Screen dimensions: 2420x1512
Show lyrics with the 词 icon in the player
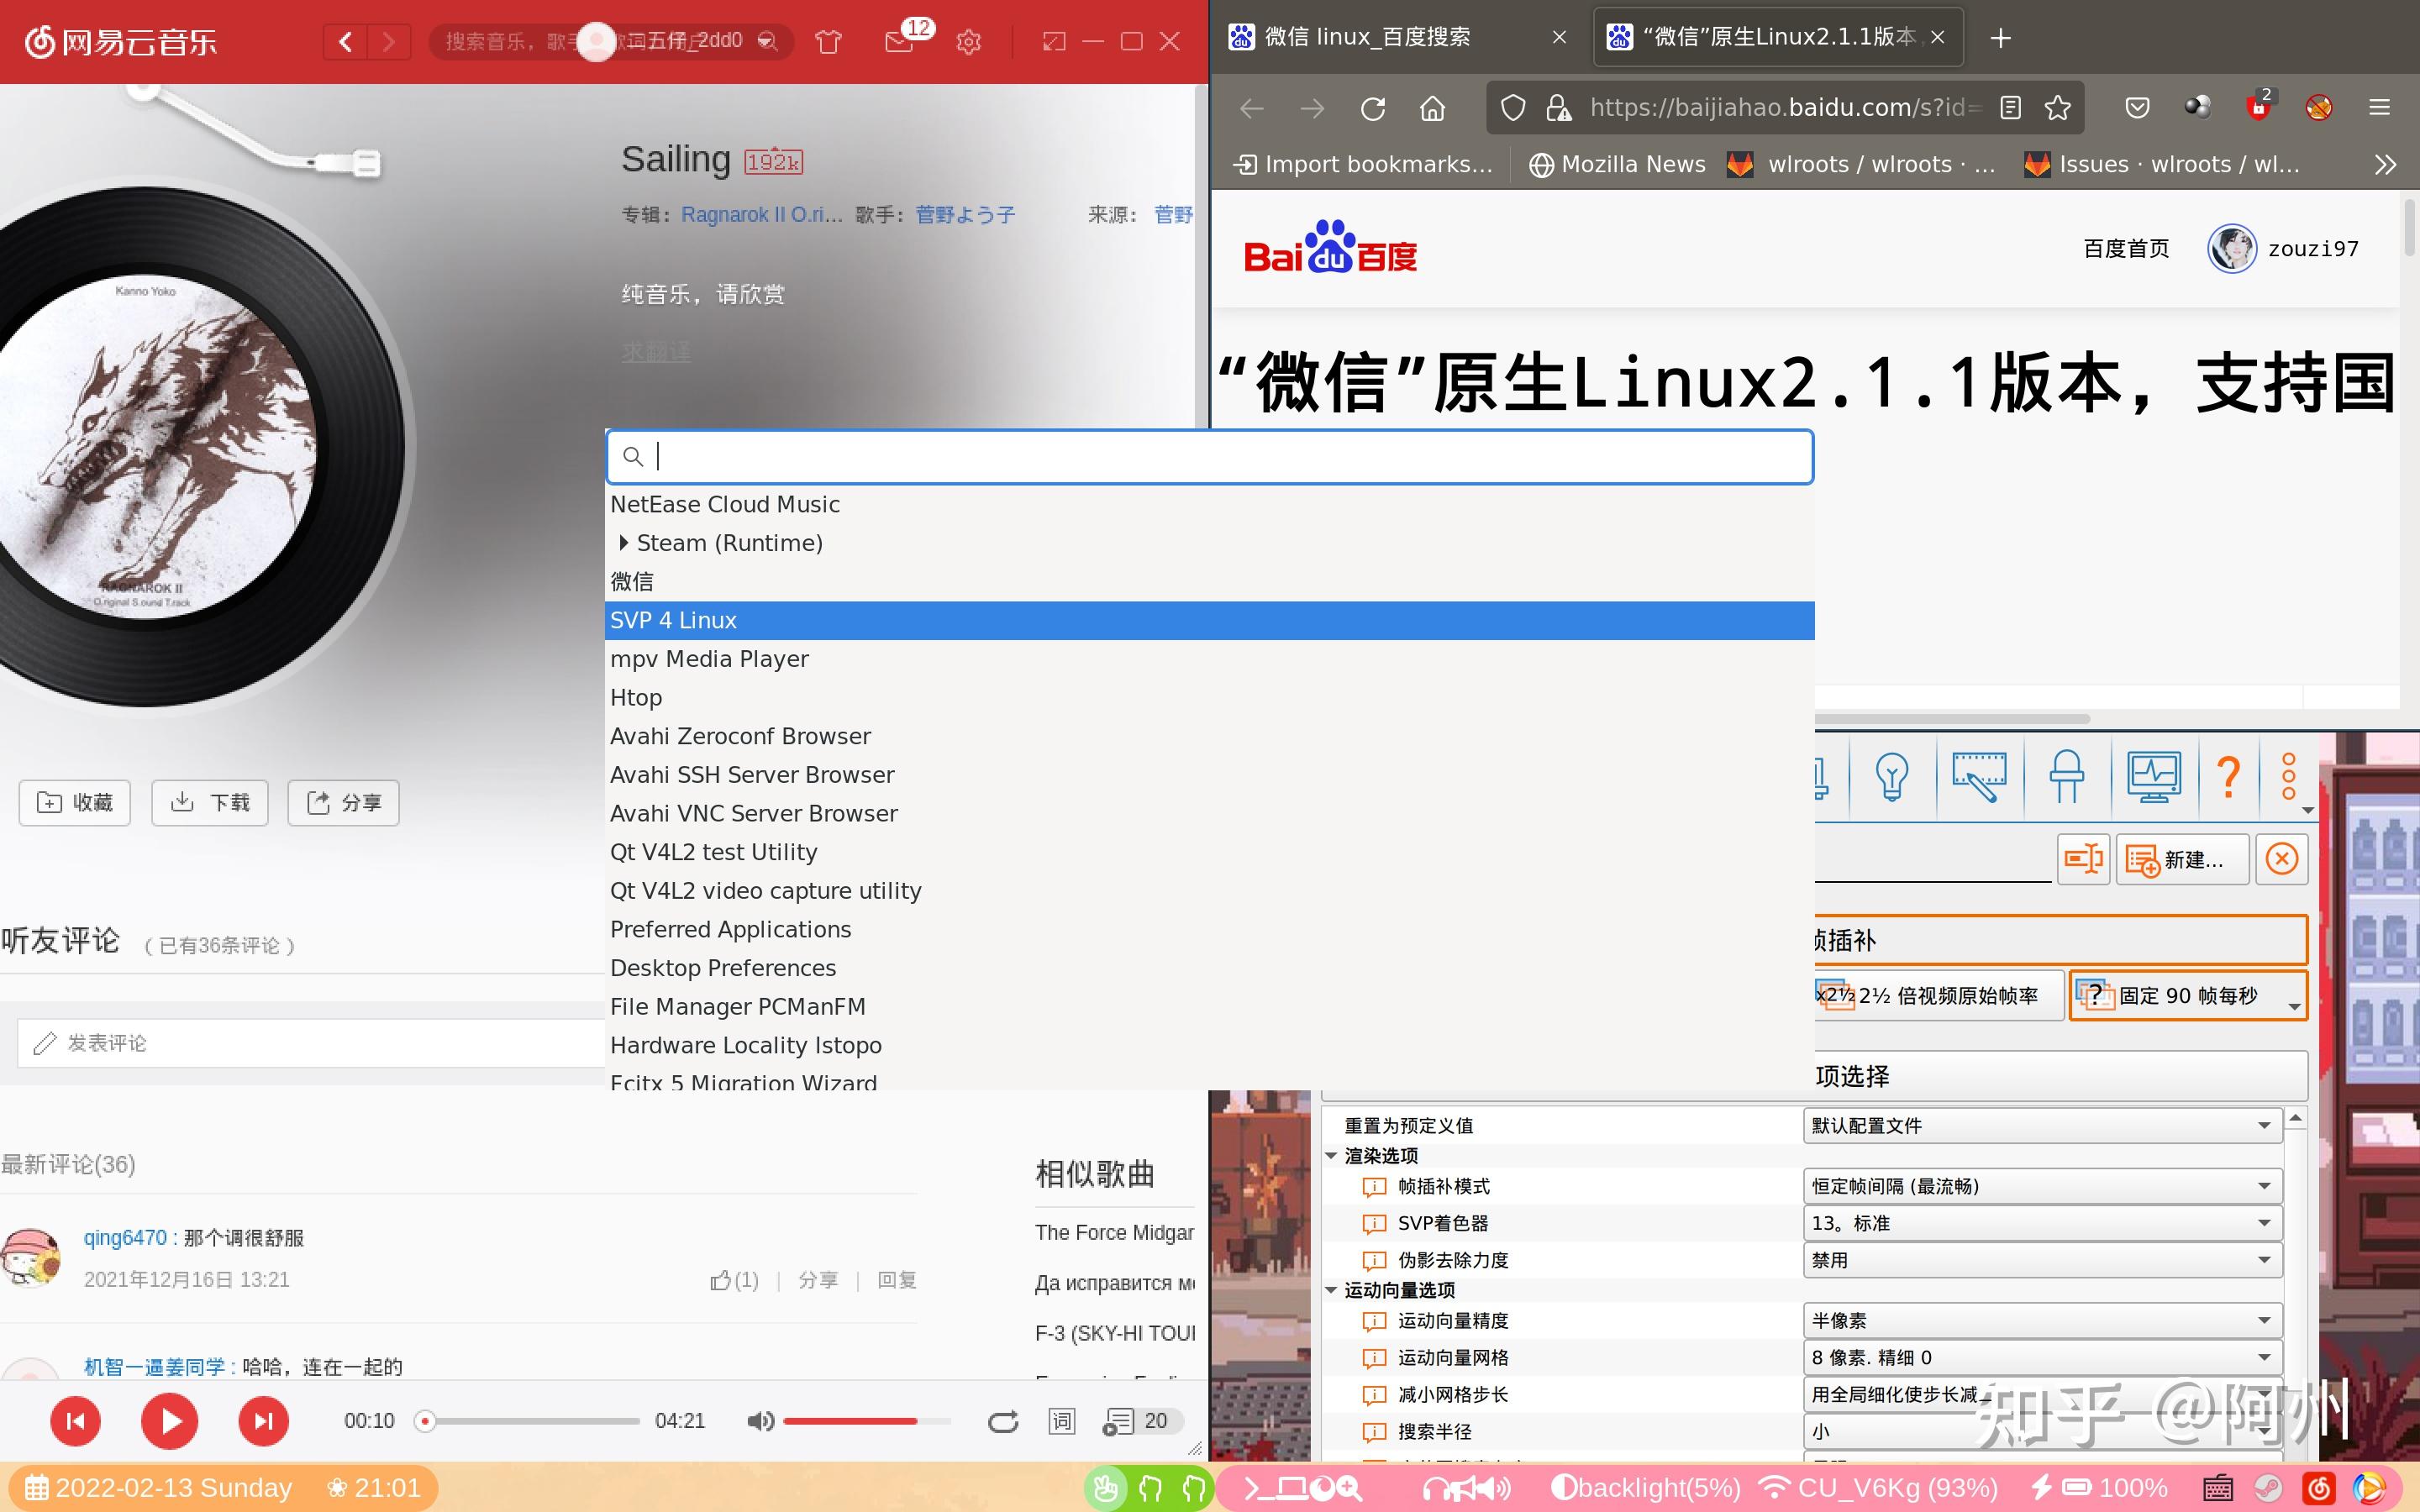(1061, 1420)
